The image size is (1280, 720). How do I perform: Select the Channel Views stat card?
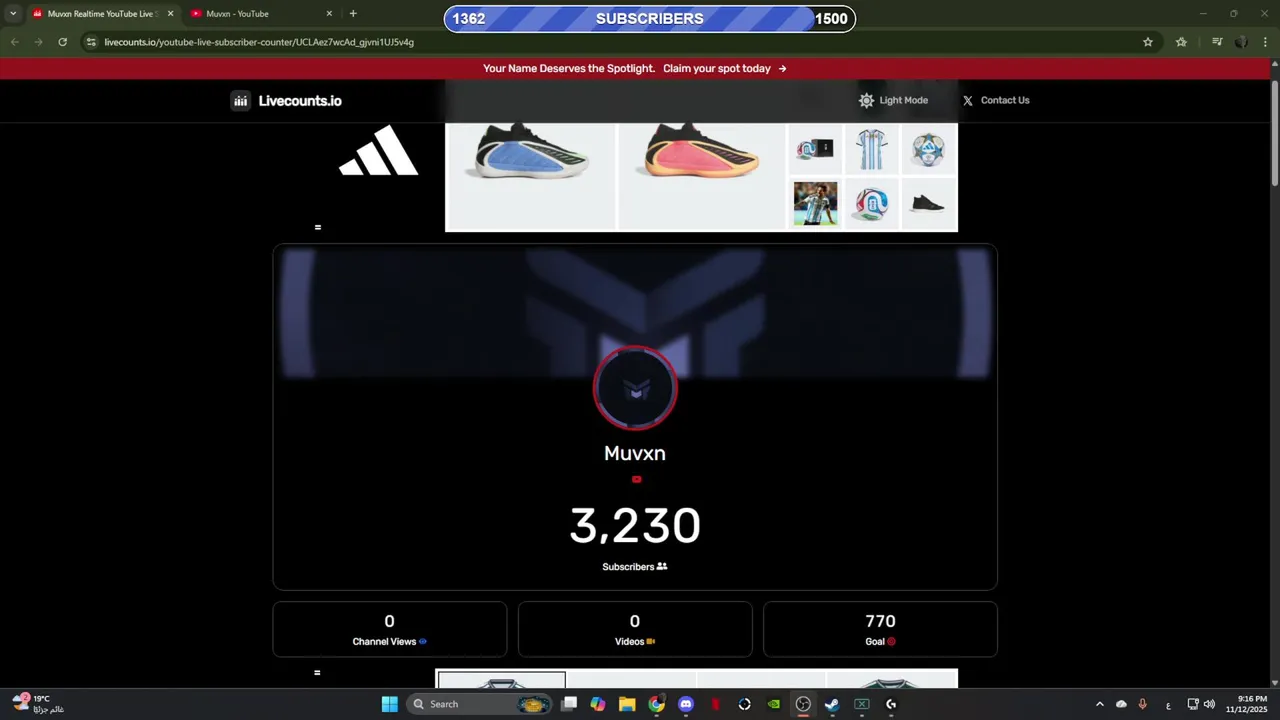click(x=389, y=629)
